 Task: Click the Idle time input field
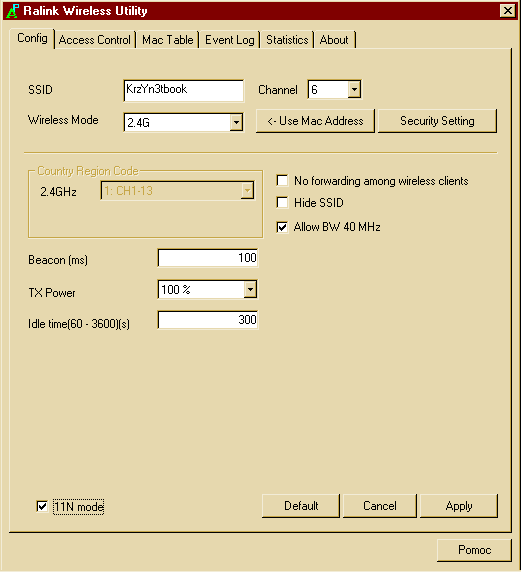click(208, 320)
